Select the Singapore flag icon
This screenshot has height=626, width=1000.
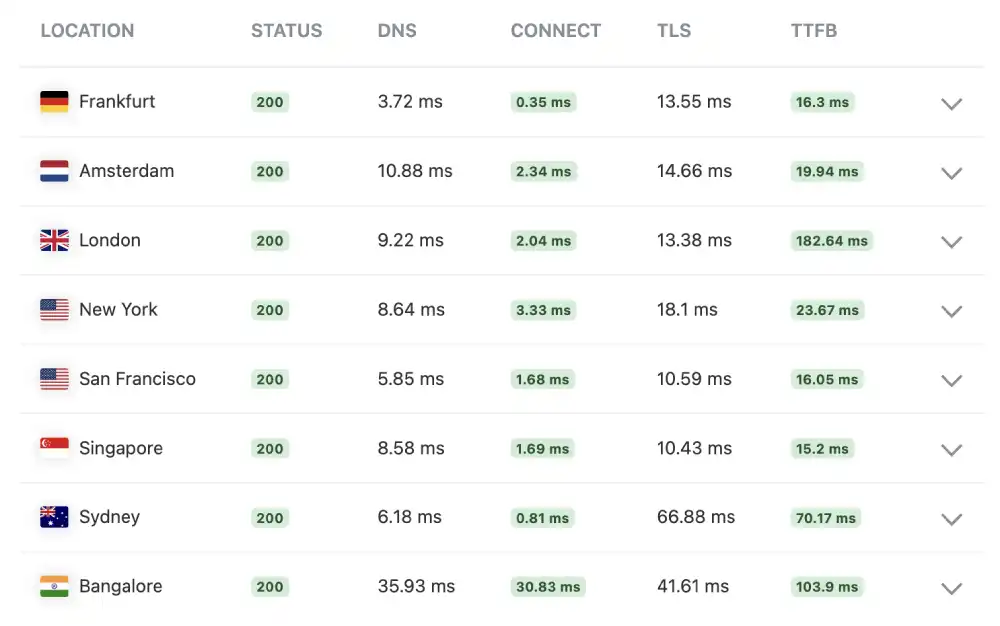pyautogui.click(x=54, y=448)
